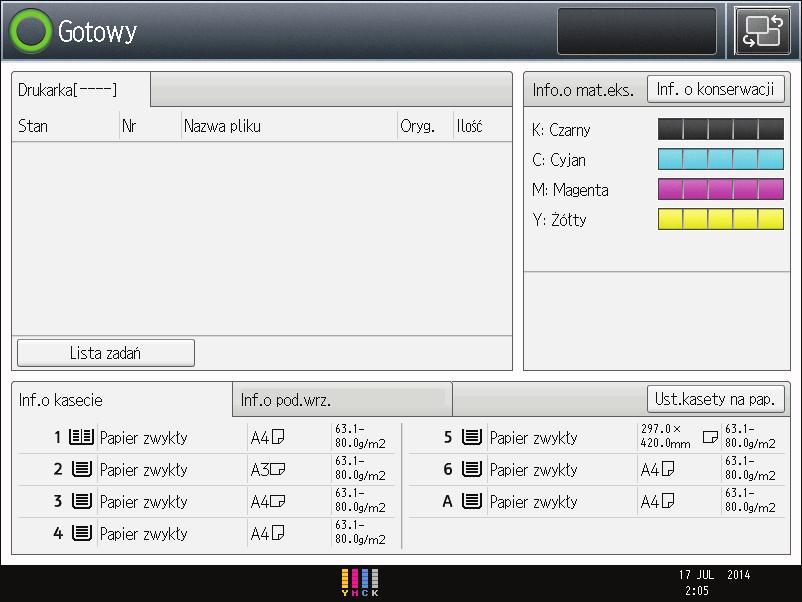Click the C: Cyjan toner level bar

(721, 159)
